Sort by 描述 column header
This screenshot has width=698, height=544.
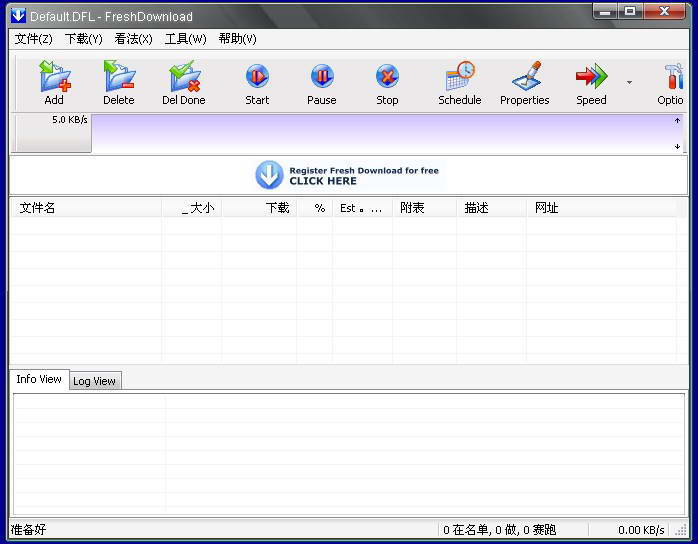click(491, 208)
